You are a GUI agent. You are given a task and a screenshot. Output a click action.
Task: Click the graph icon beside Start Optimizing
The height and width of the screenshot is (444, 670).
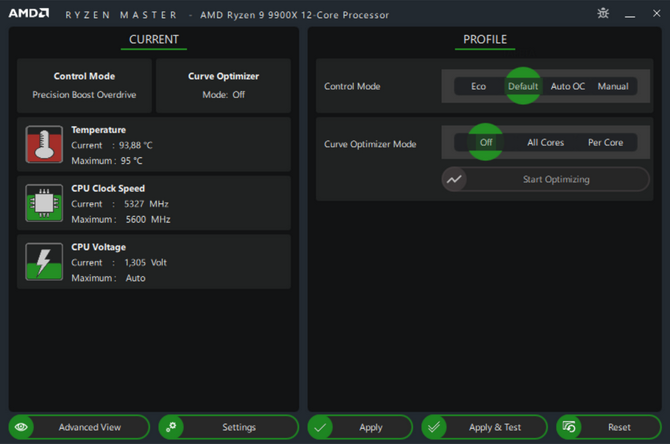[454, 179]
